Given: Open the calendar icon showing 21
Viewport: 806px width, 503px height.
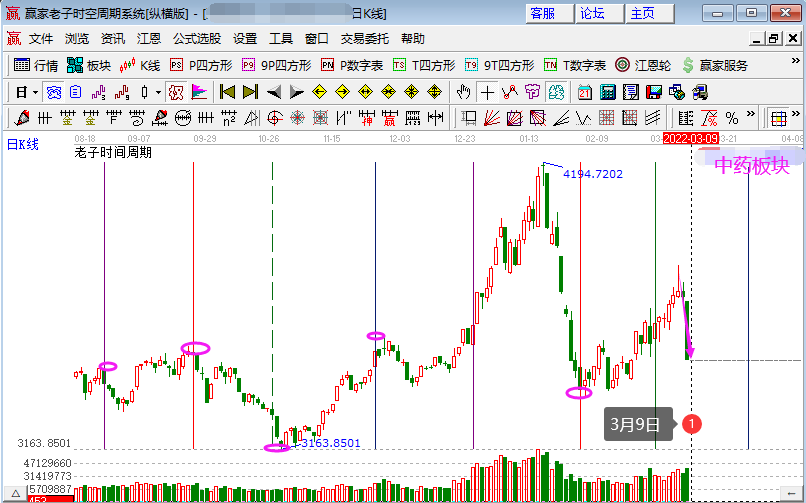Looking at the screenshot, I should pyautogui.click(x=585, y=92).
